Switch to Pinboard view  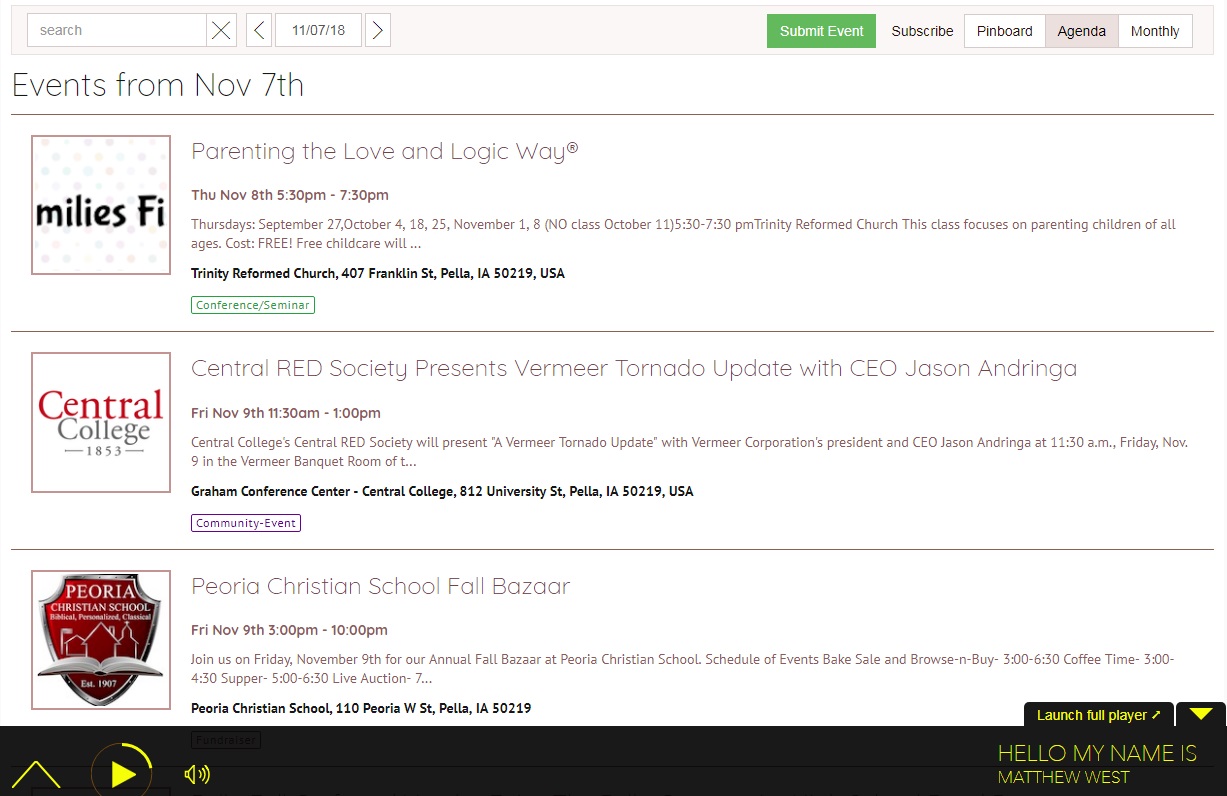[1004, 31]
